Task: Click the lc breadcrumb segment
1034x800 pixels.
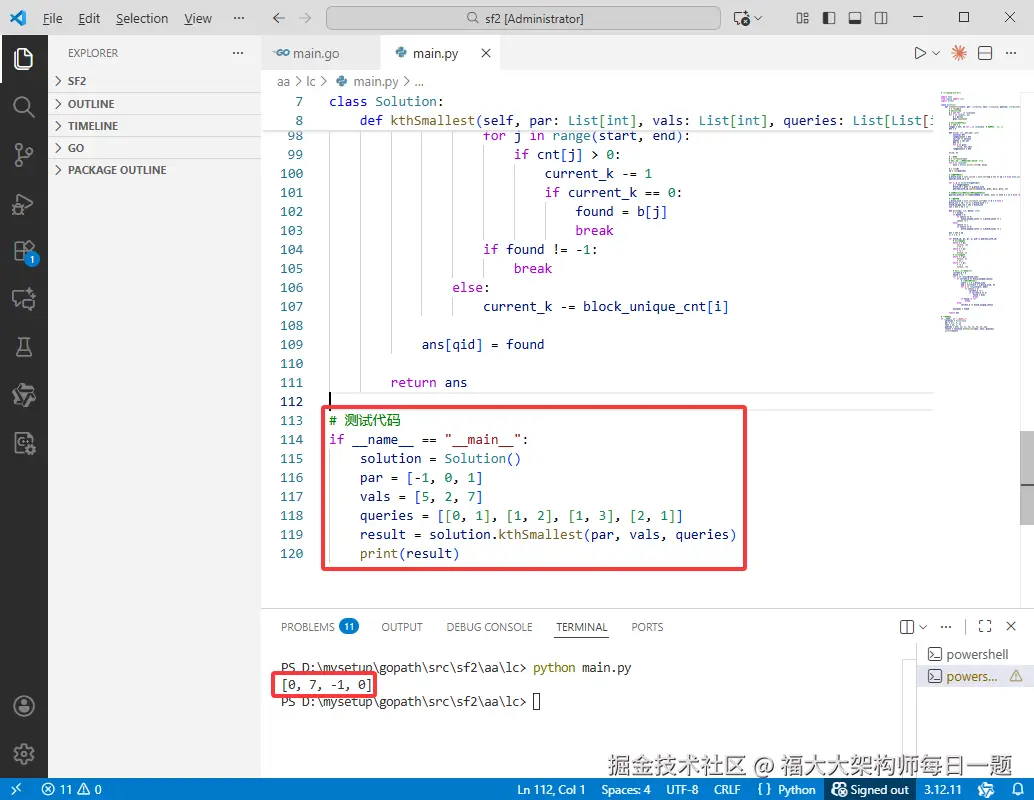Action: [311, 82]
